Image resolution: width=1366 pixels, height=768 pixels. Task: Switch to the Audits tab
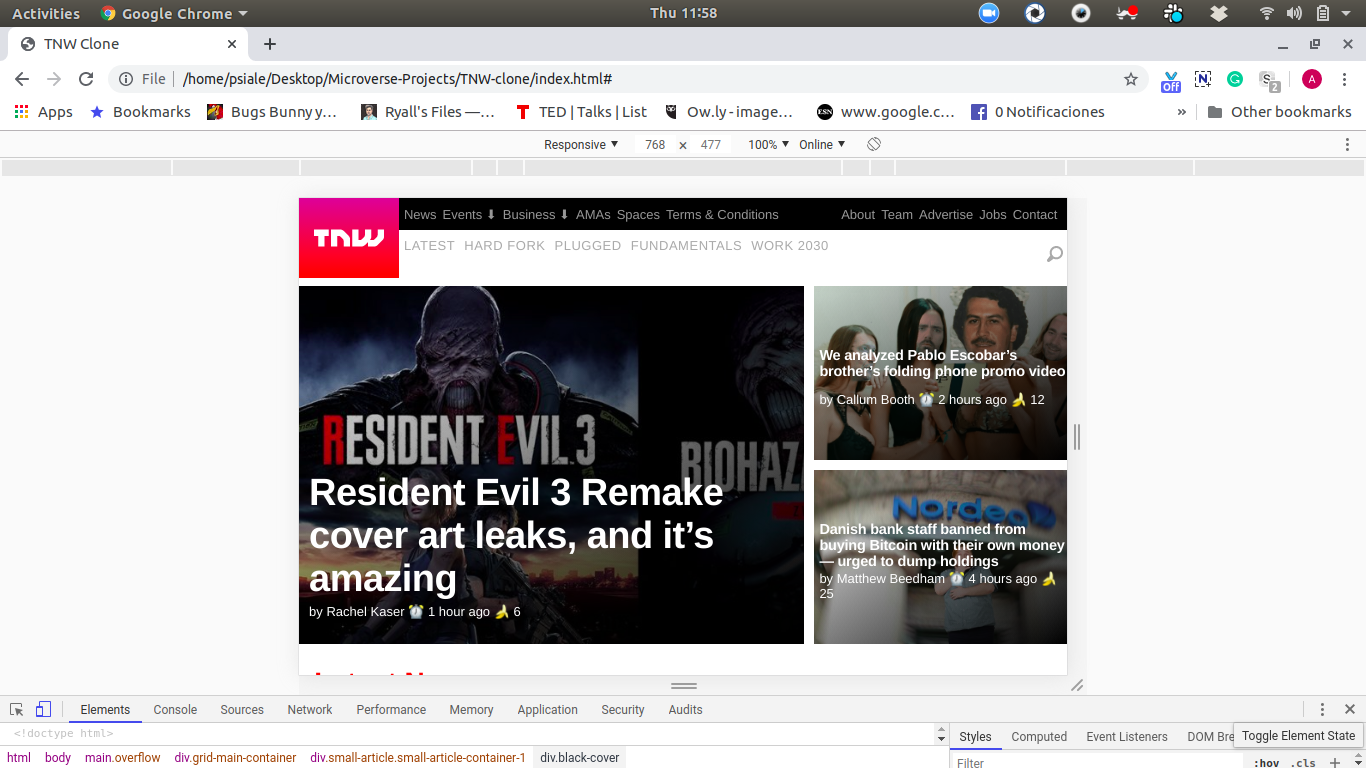[x=685, y=710]
